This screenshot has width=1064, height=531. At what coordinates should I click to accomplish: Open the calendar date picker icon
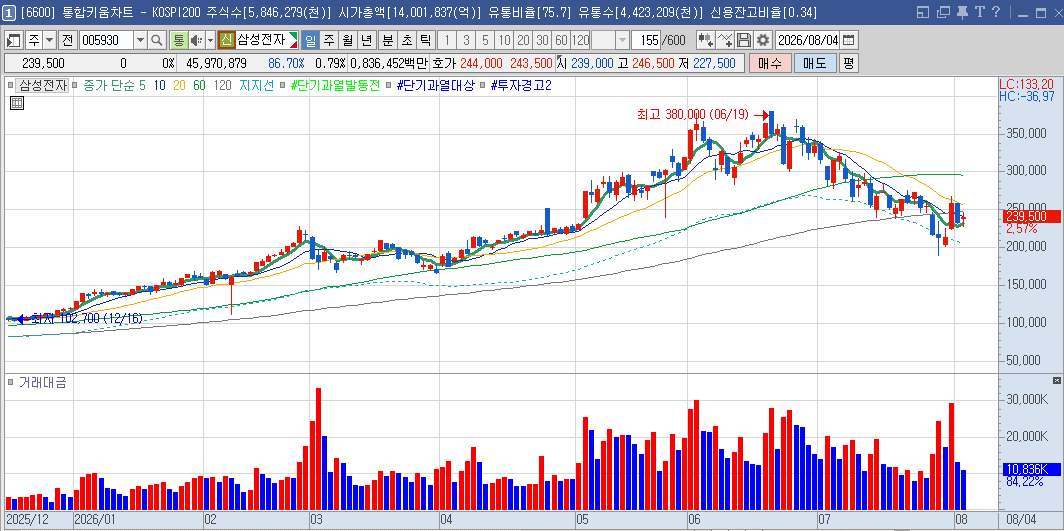tap(849, 40)
